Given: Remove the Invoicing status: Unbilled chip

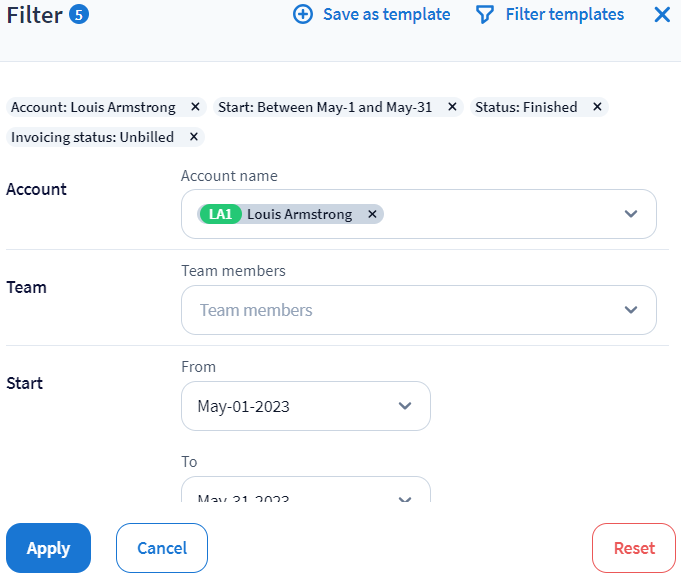Looking at the screenshot, I should pos(194,137).
